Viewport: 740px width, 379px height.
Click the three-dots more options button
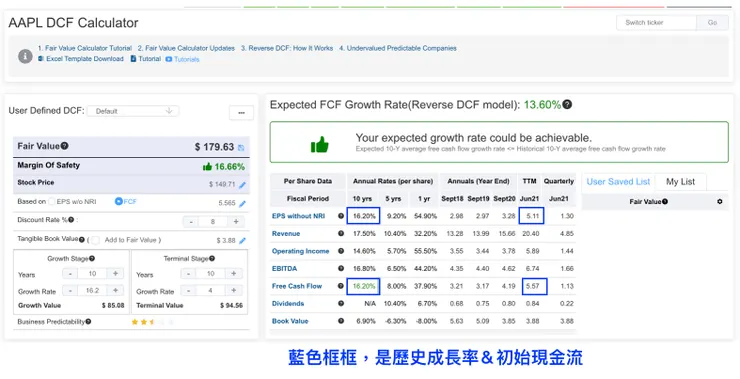(241, 113)
